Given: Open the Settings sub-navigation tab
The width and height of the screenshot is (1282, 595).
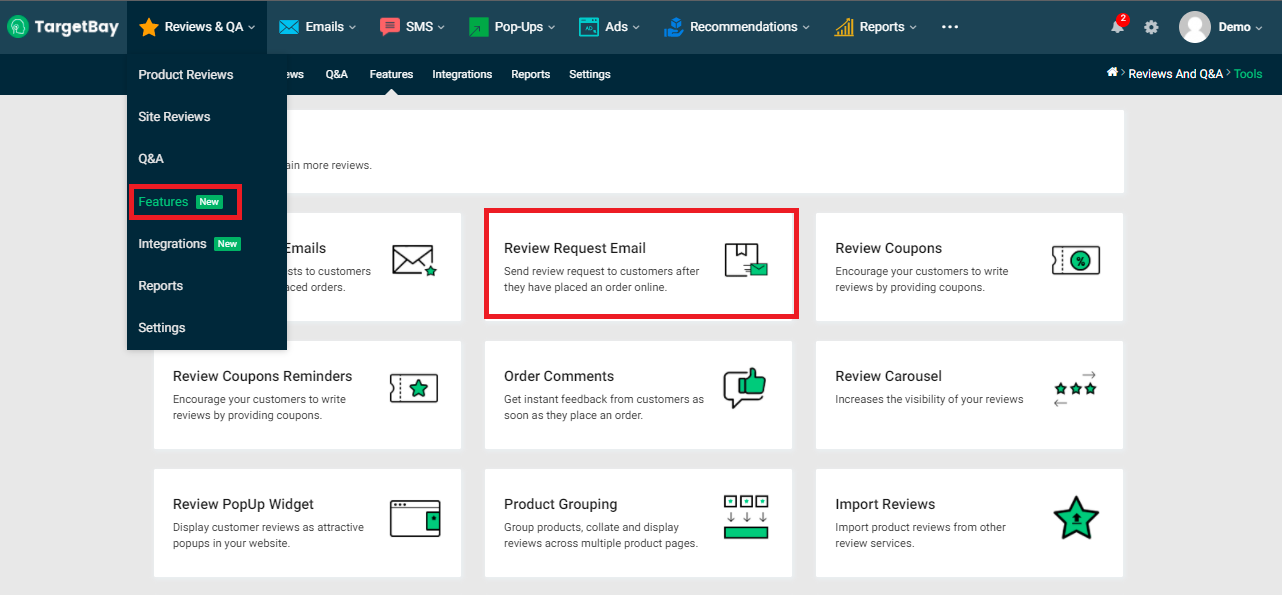Looking at the screenshot, I should coord(590,74).
